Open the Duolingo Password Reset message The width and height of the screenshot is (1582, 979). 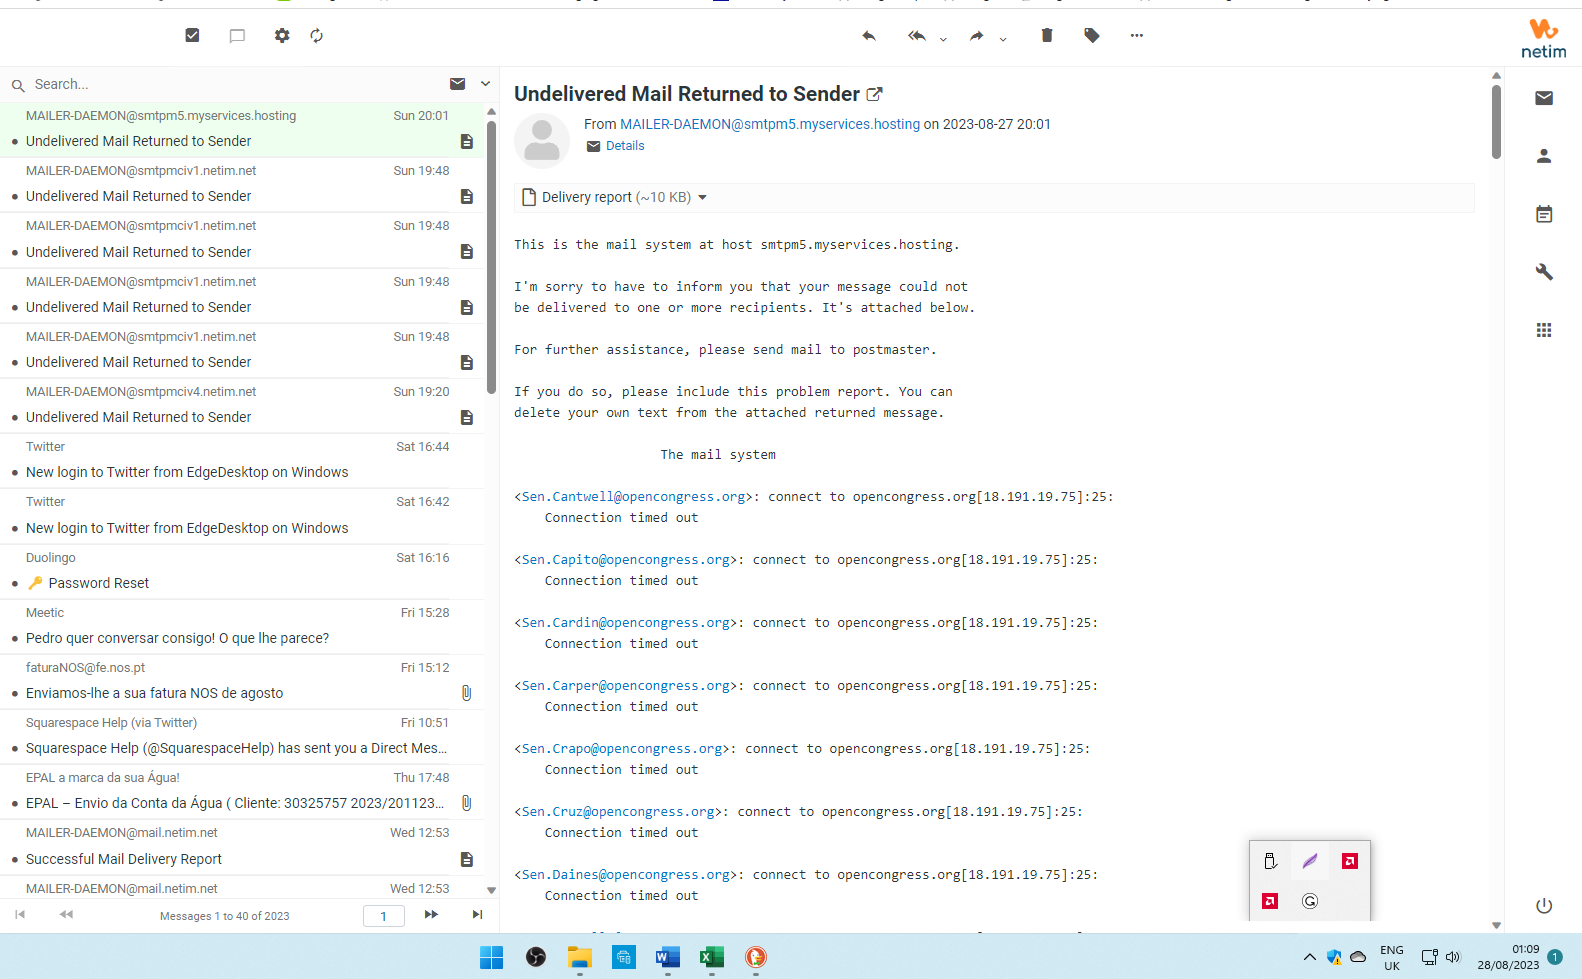[242, 571]
